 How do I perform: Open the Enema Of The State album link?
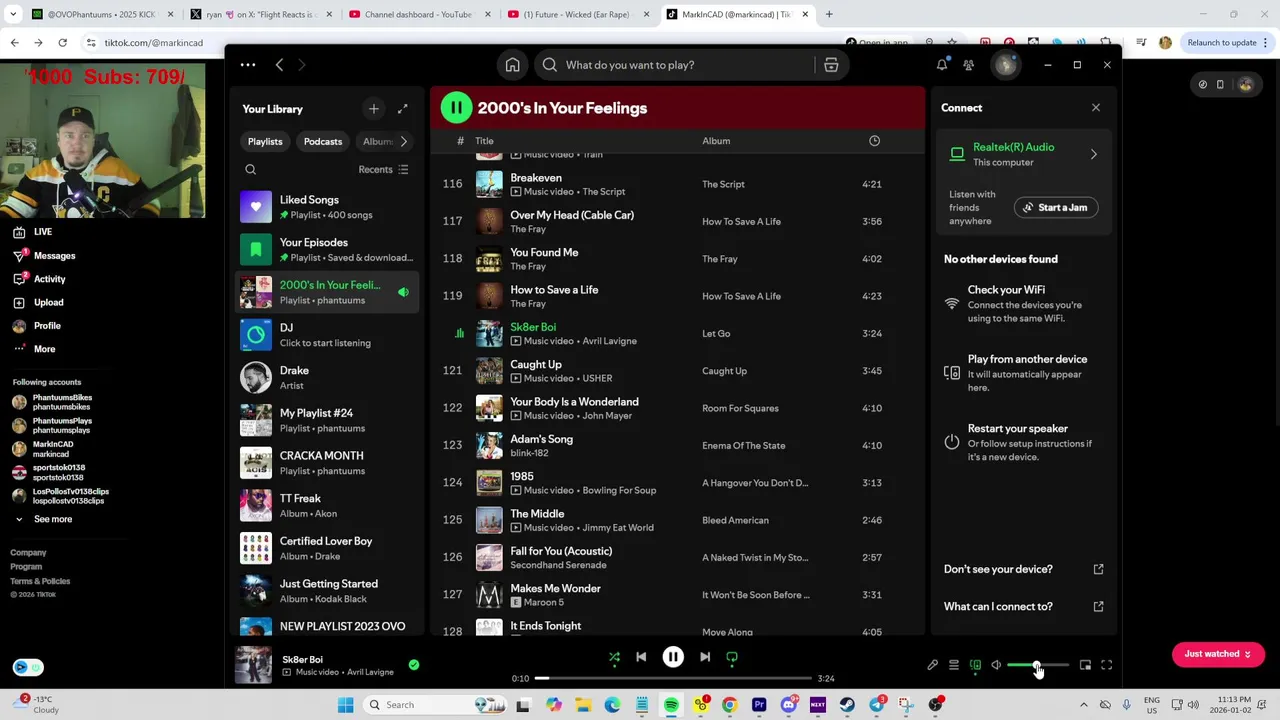744,446
